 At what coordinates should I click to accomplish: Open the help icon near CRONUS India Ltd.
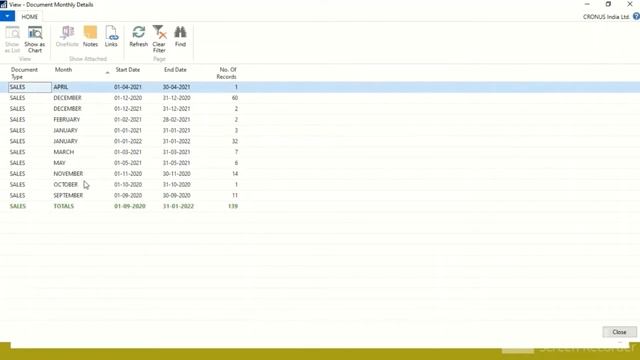coord(636,17)
